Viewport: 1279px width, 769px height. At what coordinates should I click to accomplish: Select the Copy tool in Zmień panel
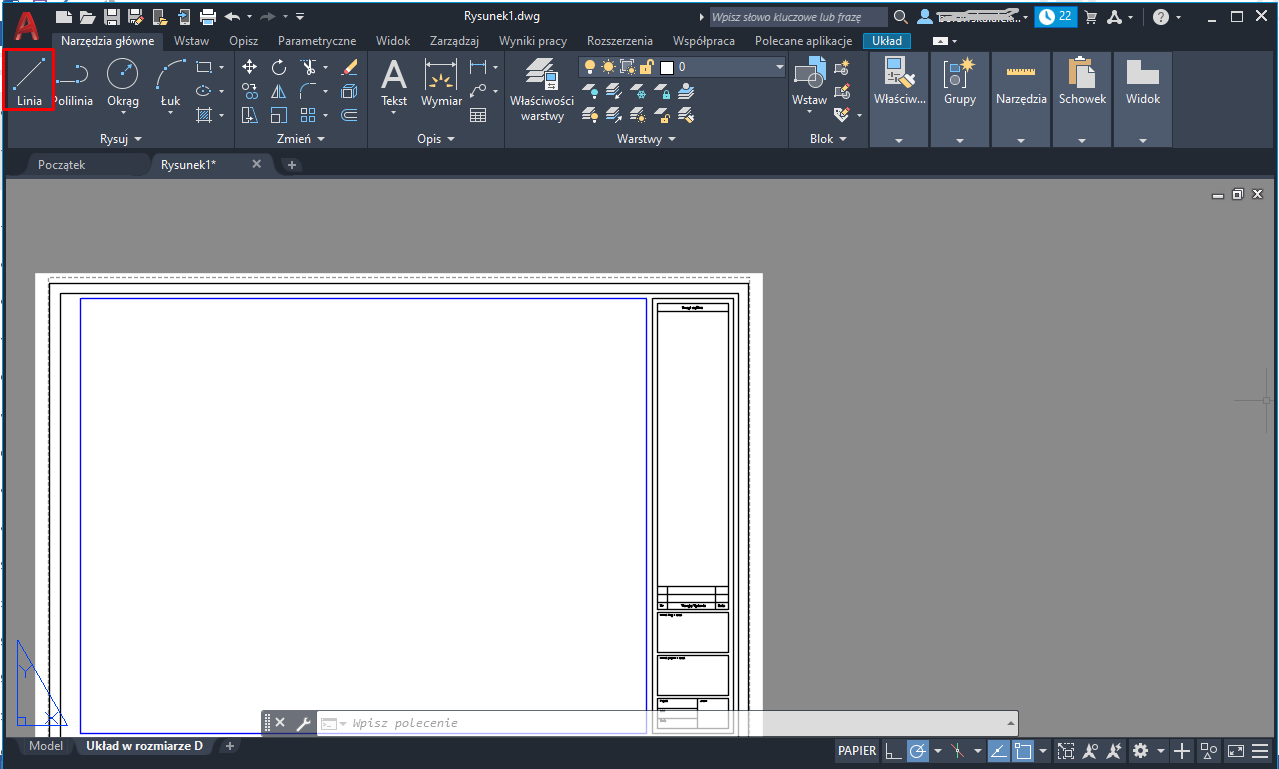[250, 91]
